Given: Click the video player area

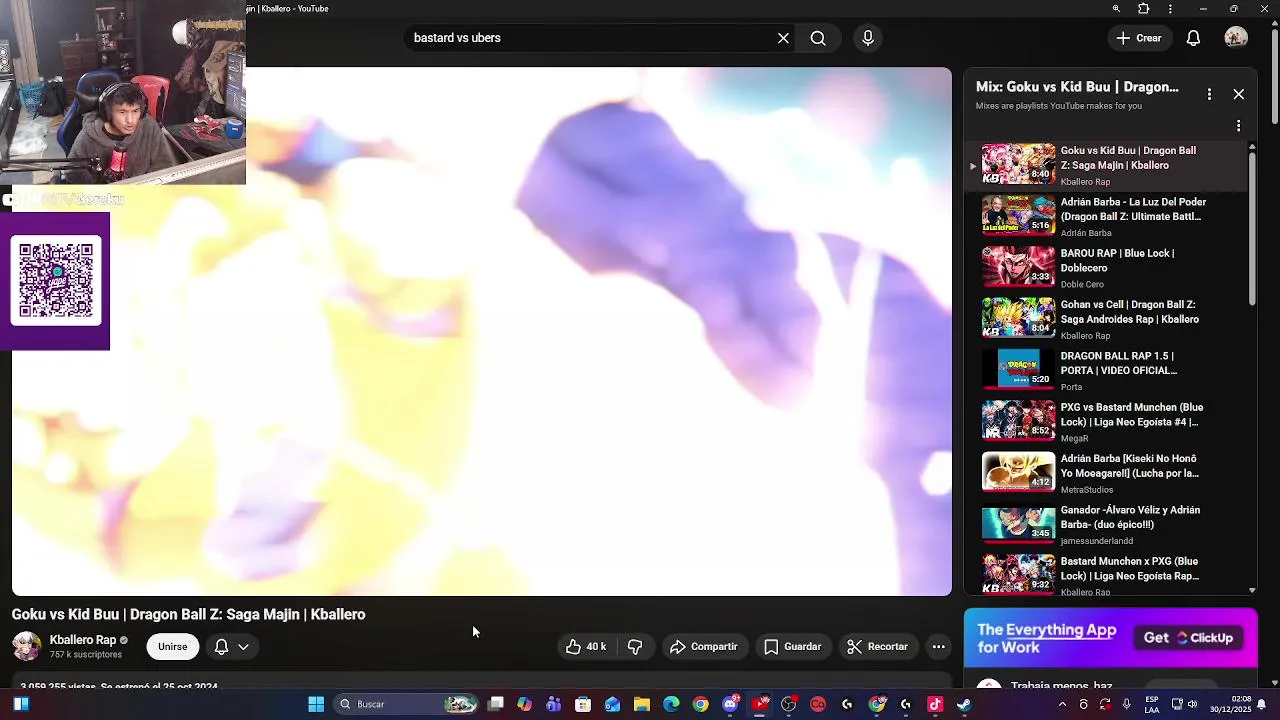Looking at the screenshot, I should point(482,332).
